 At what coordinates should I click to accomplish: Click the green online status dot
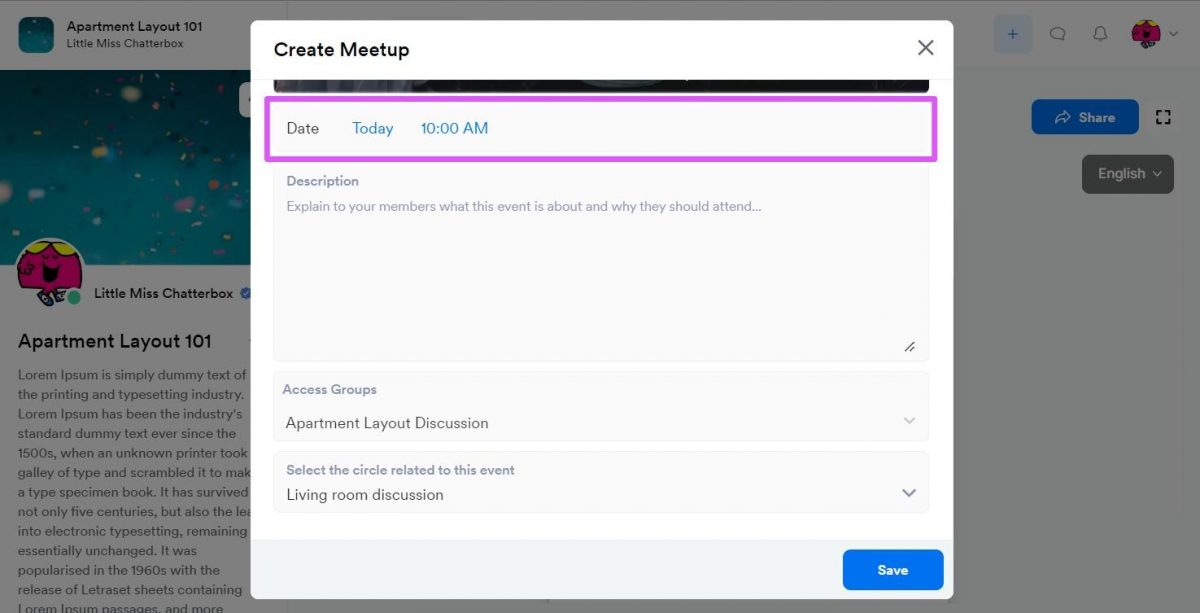73,298
